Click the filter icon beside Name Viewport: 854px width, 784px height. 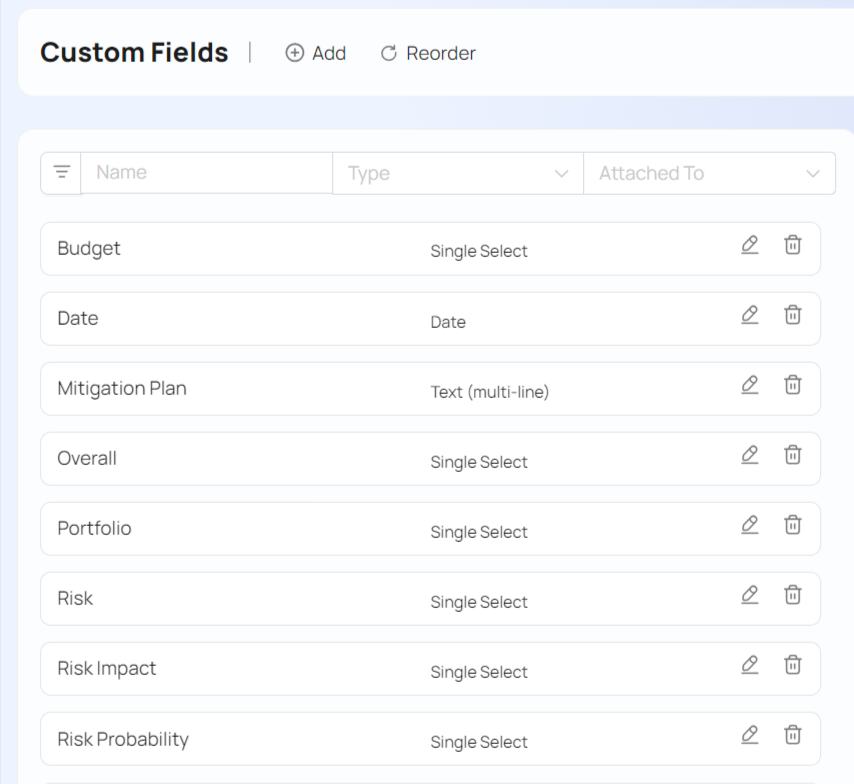click(61, 173)
